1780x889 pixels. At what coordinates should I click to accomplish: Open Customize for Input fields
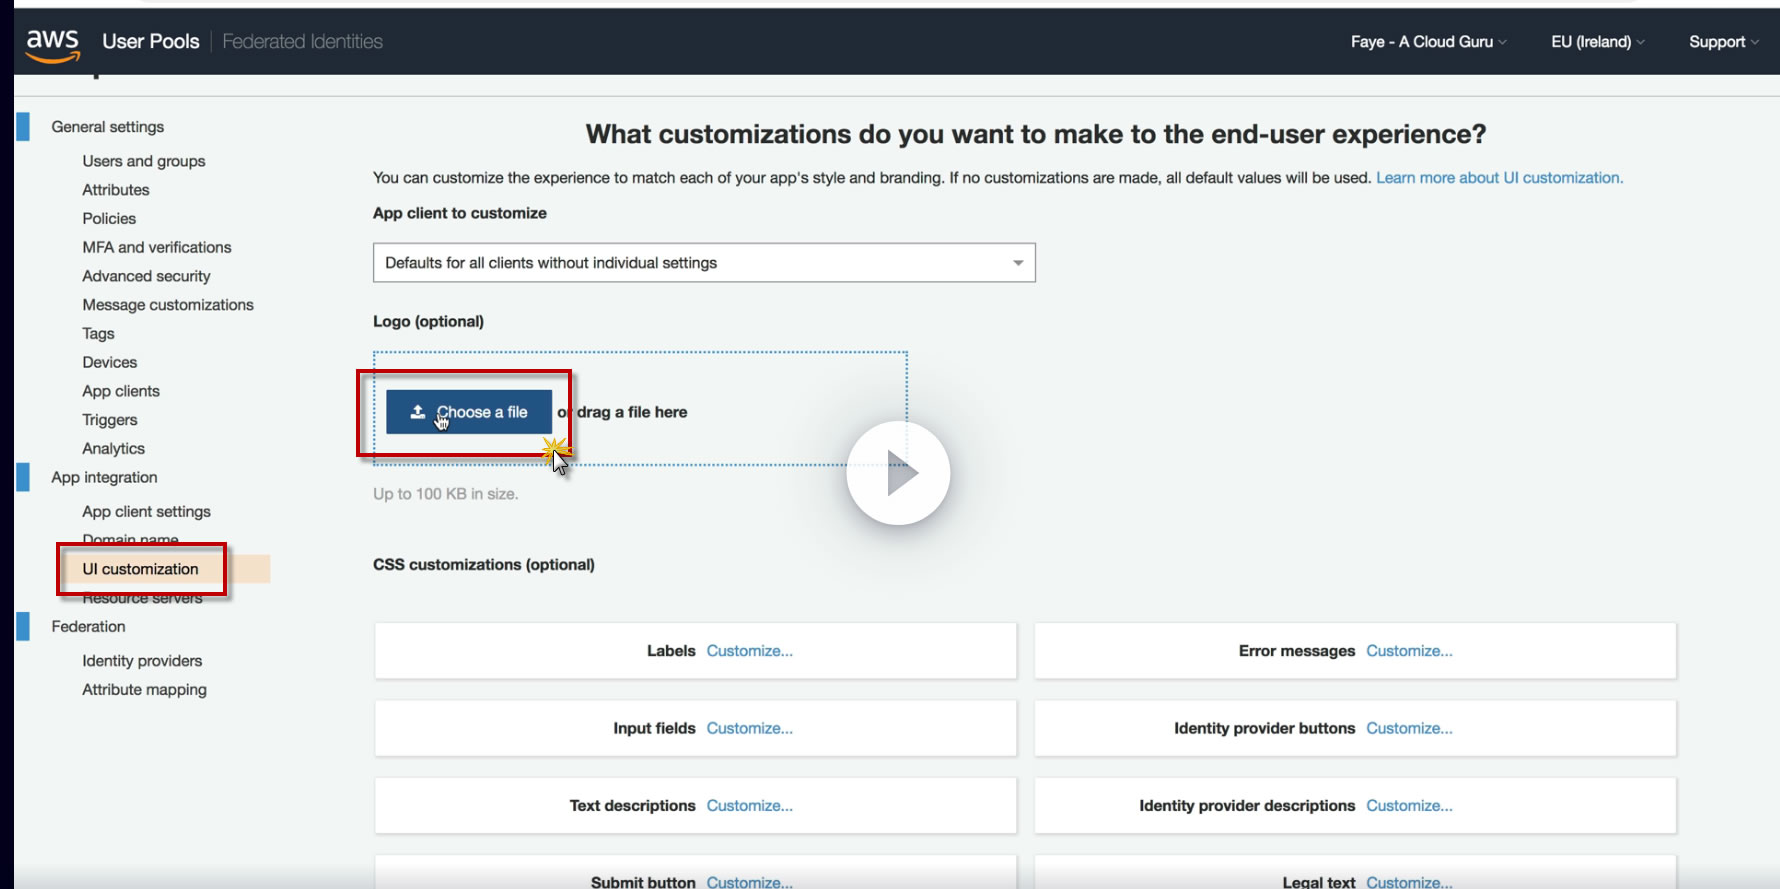click(x=749, y=728)
